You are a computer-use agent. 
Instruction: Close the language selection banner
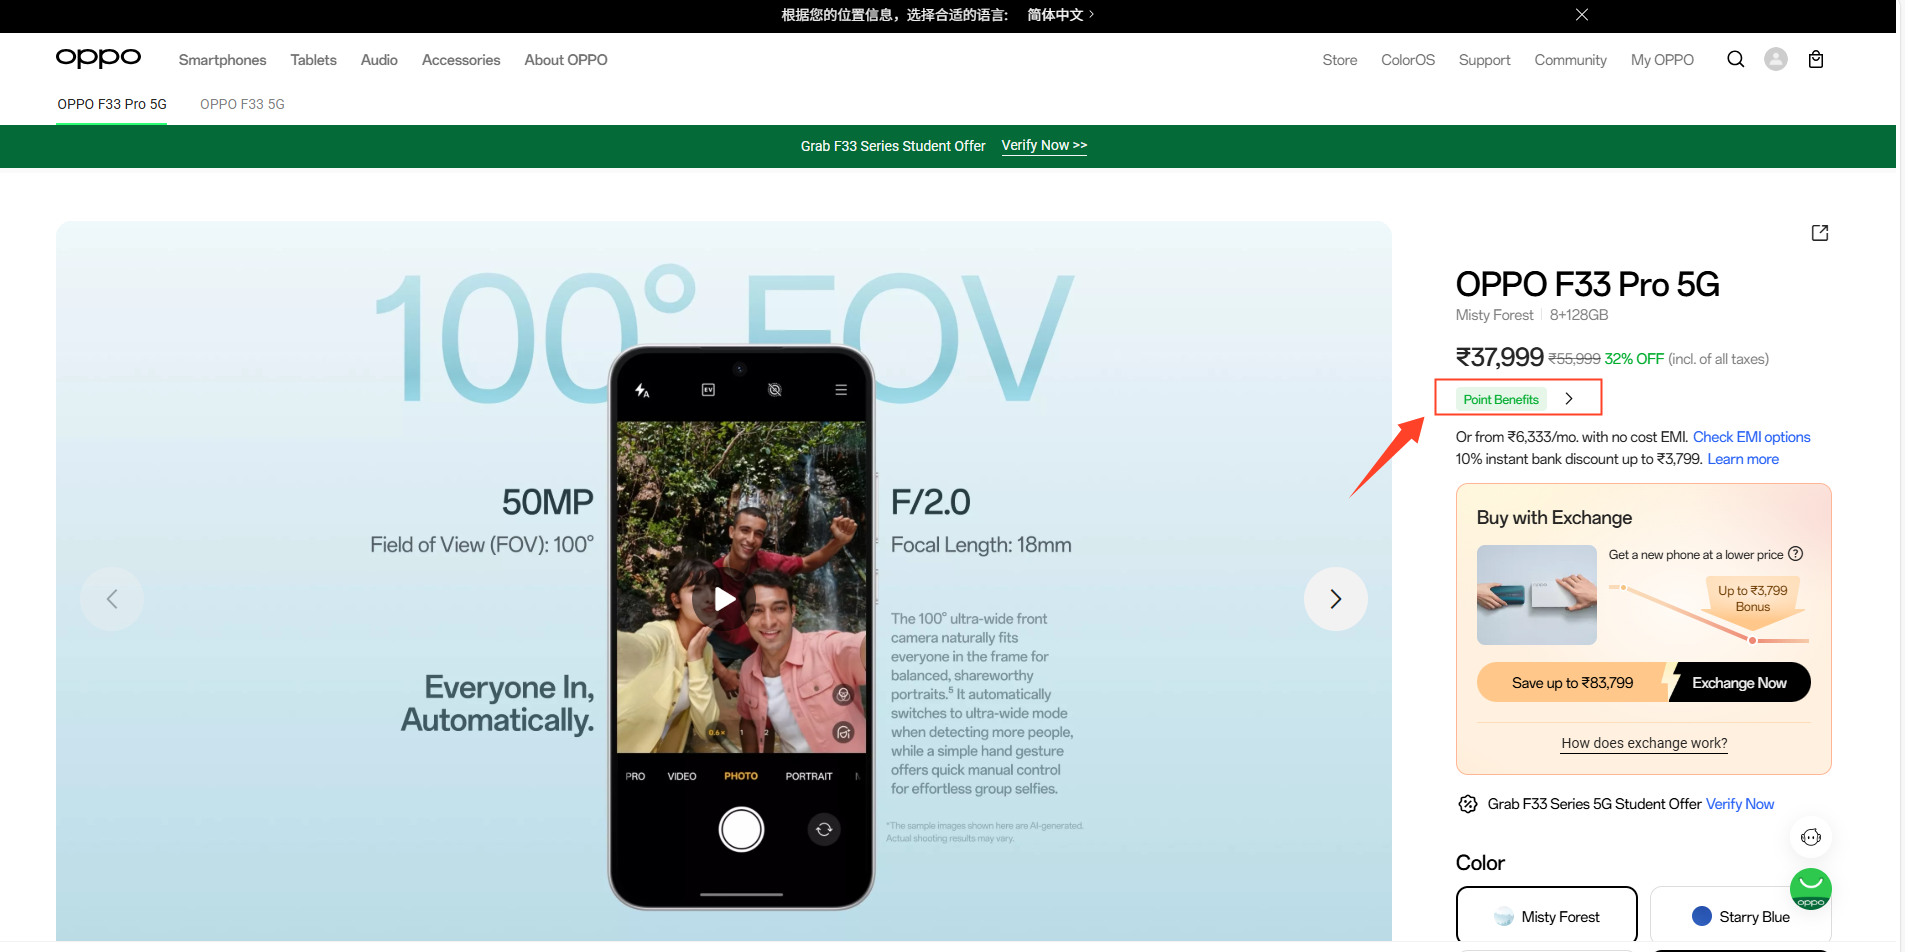click(x=1582, y=15)
